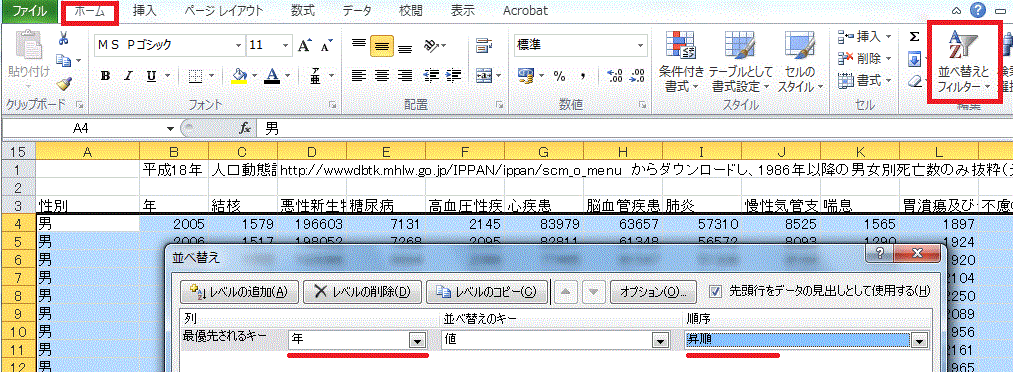The height and width of the screenshot is (372, 1013).
Task: Click the Copy icon in clipboard group
Action: [64, 60]
